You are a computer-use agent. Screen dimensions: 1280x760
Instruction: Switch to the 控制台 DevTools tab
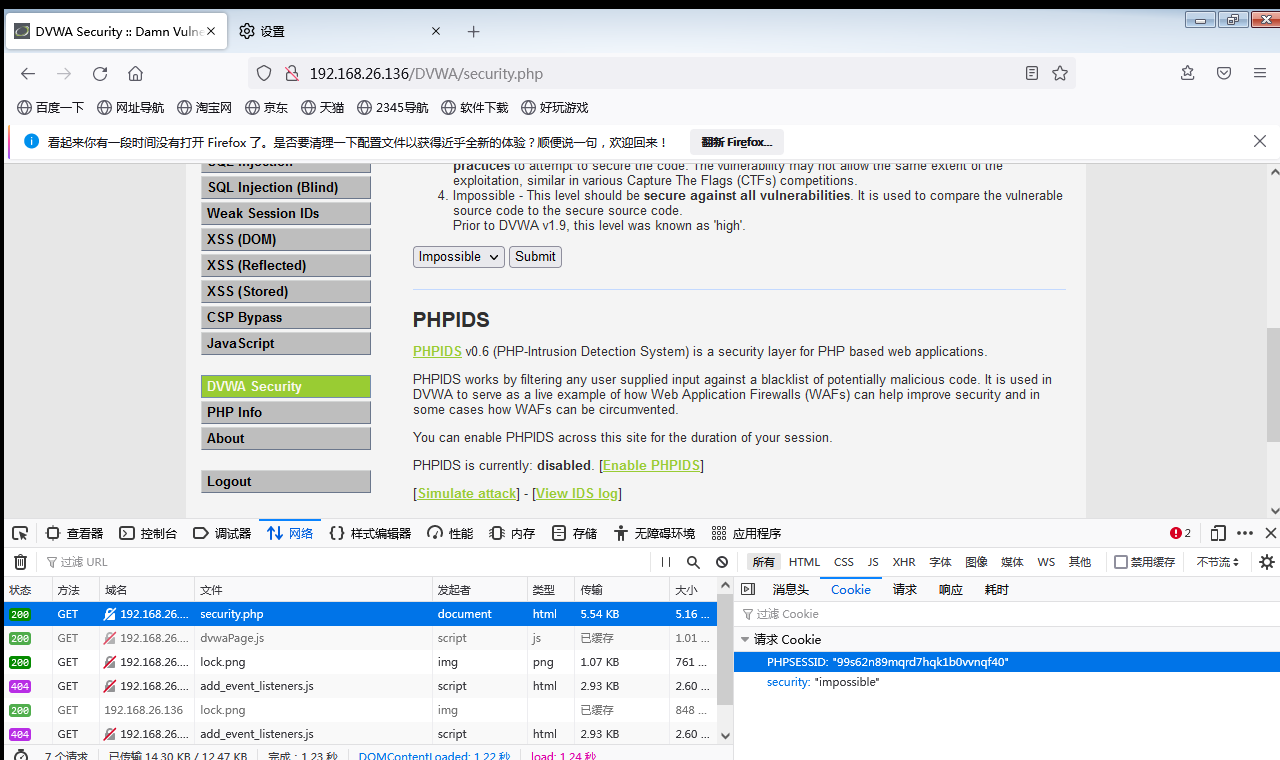(149, 533)
